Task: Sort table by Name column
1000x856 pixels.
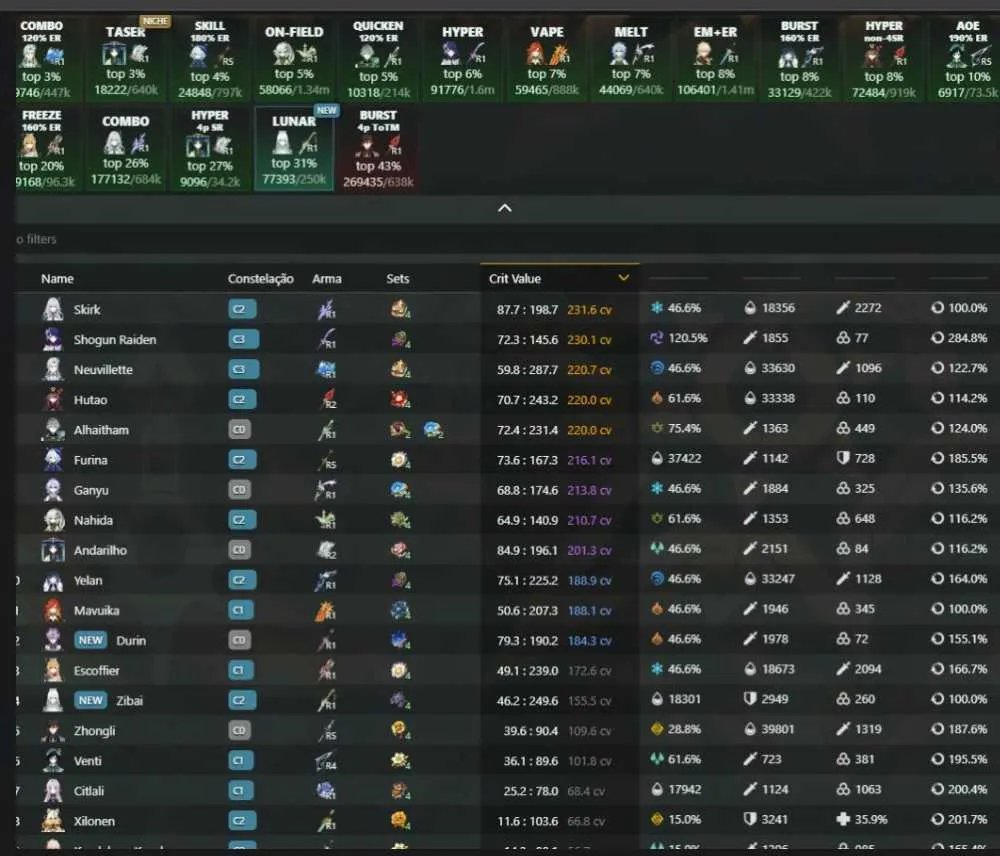Action: tap(57, 279)
